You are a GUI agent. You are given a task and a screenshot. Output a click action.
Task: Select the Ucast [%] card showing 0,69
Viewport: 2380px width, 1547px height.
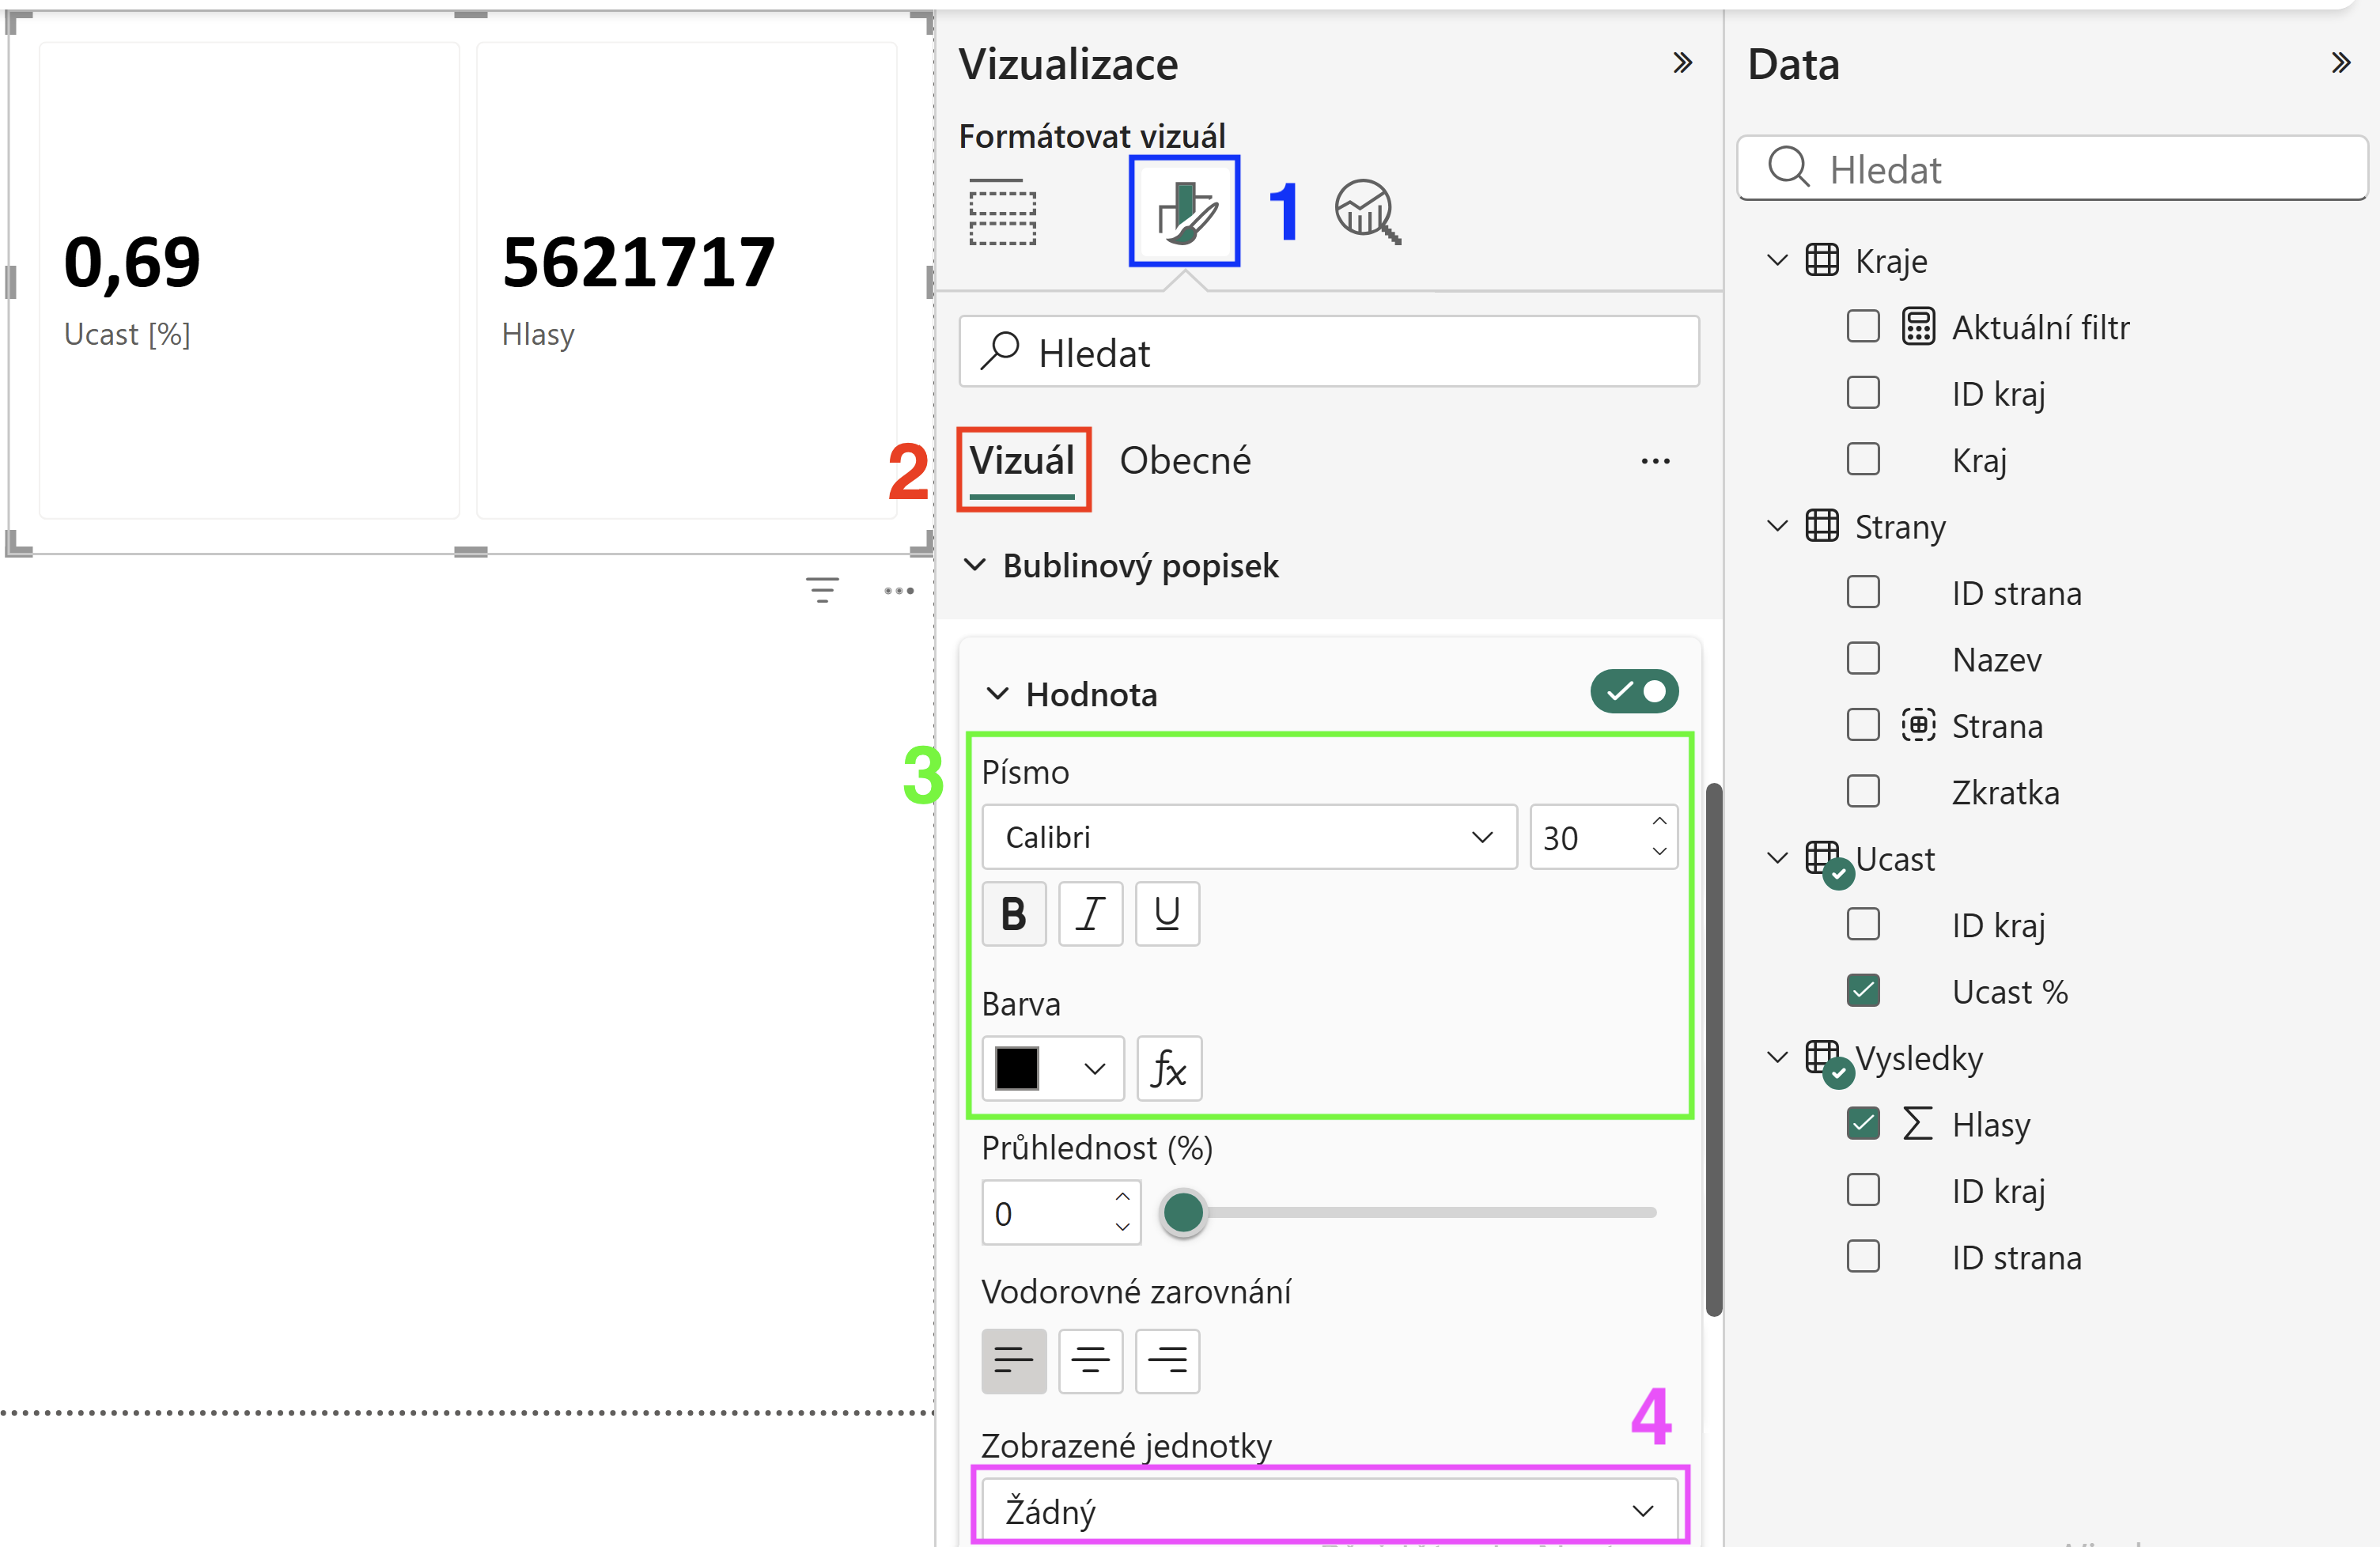pos(249,280)
